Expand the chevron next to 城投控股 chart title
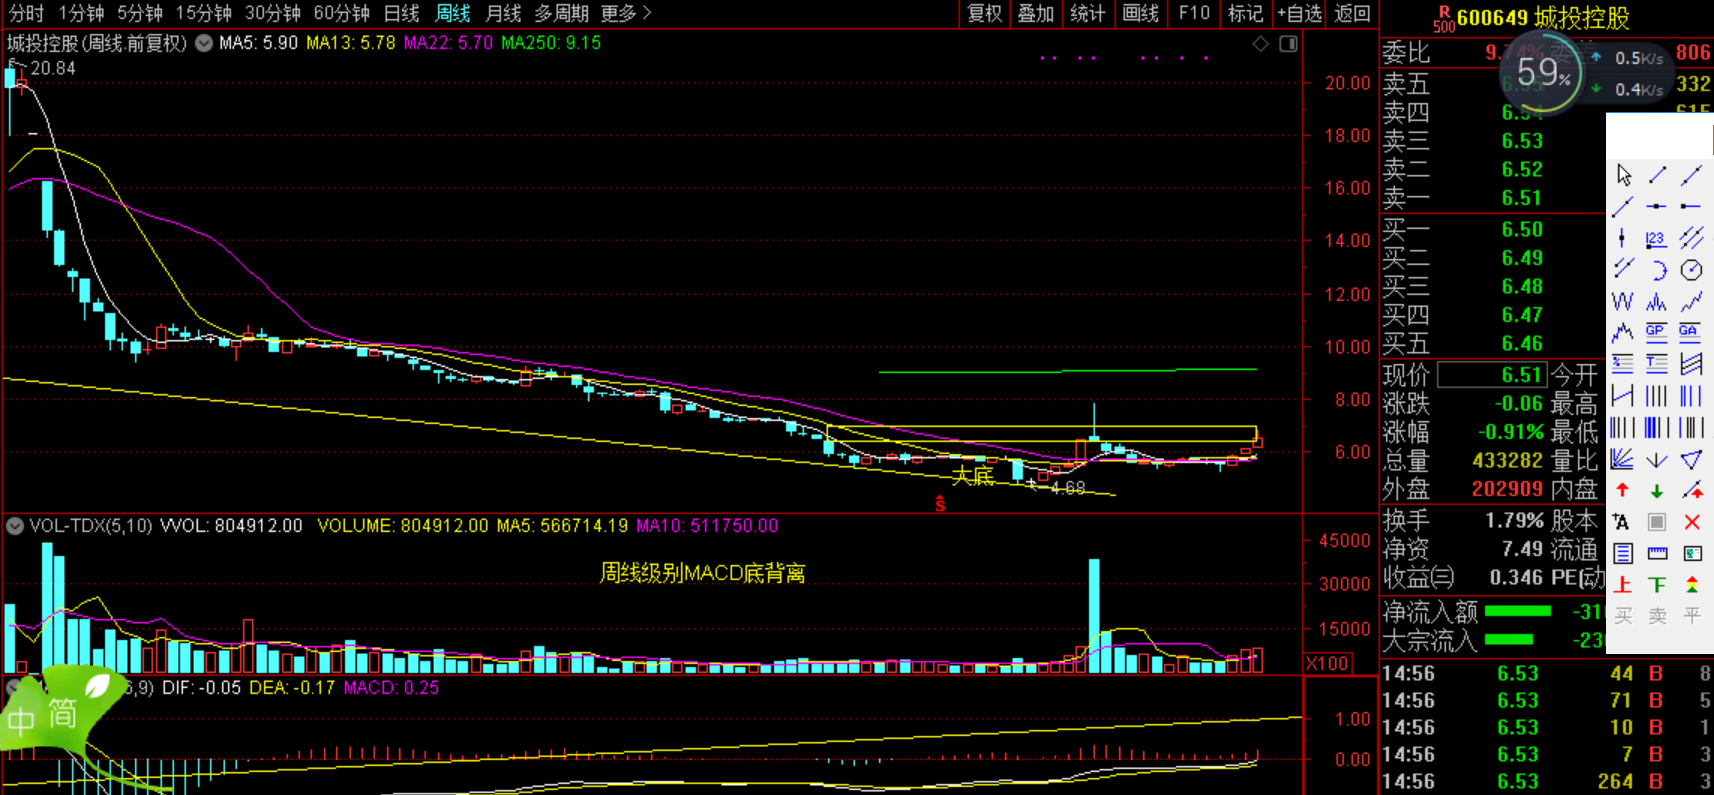 point(204,43)
